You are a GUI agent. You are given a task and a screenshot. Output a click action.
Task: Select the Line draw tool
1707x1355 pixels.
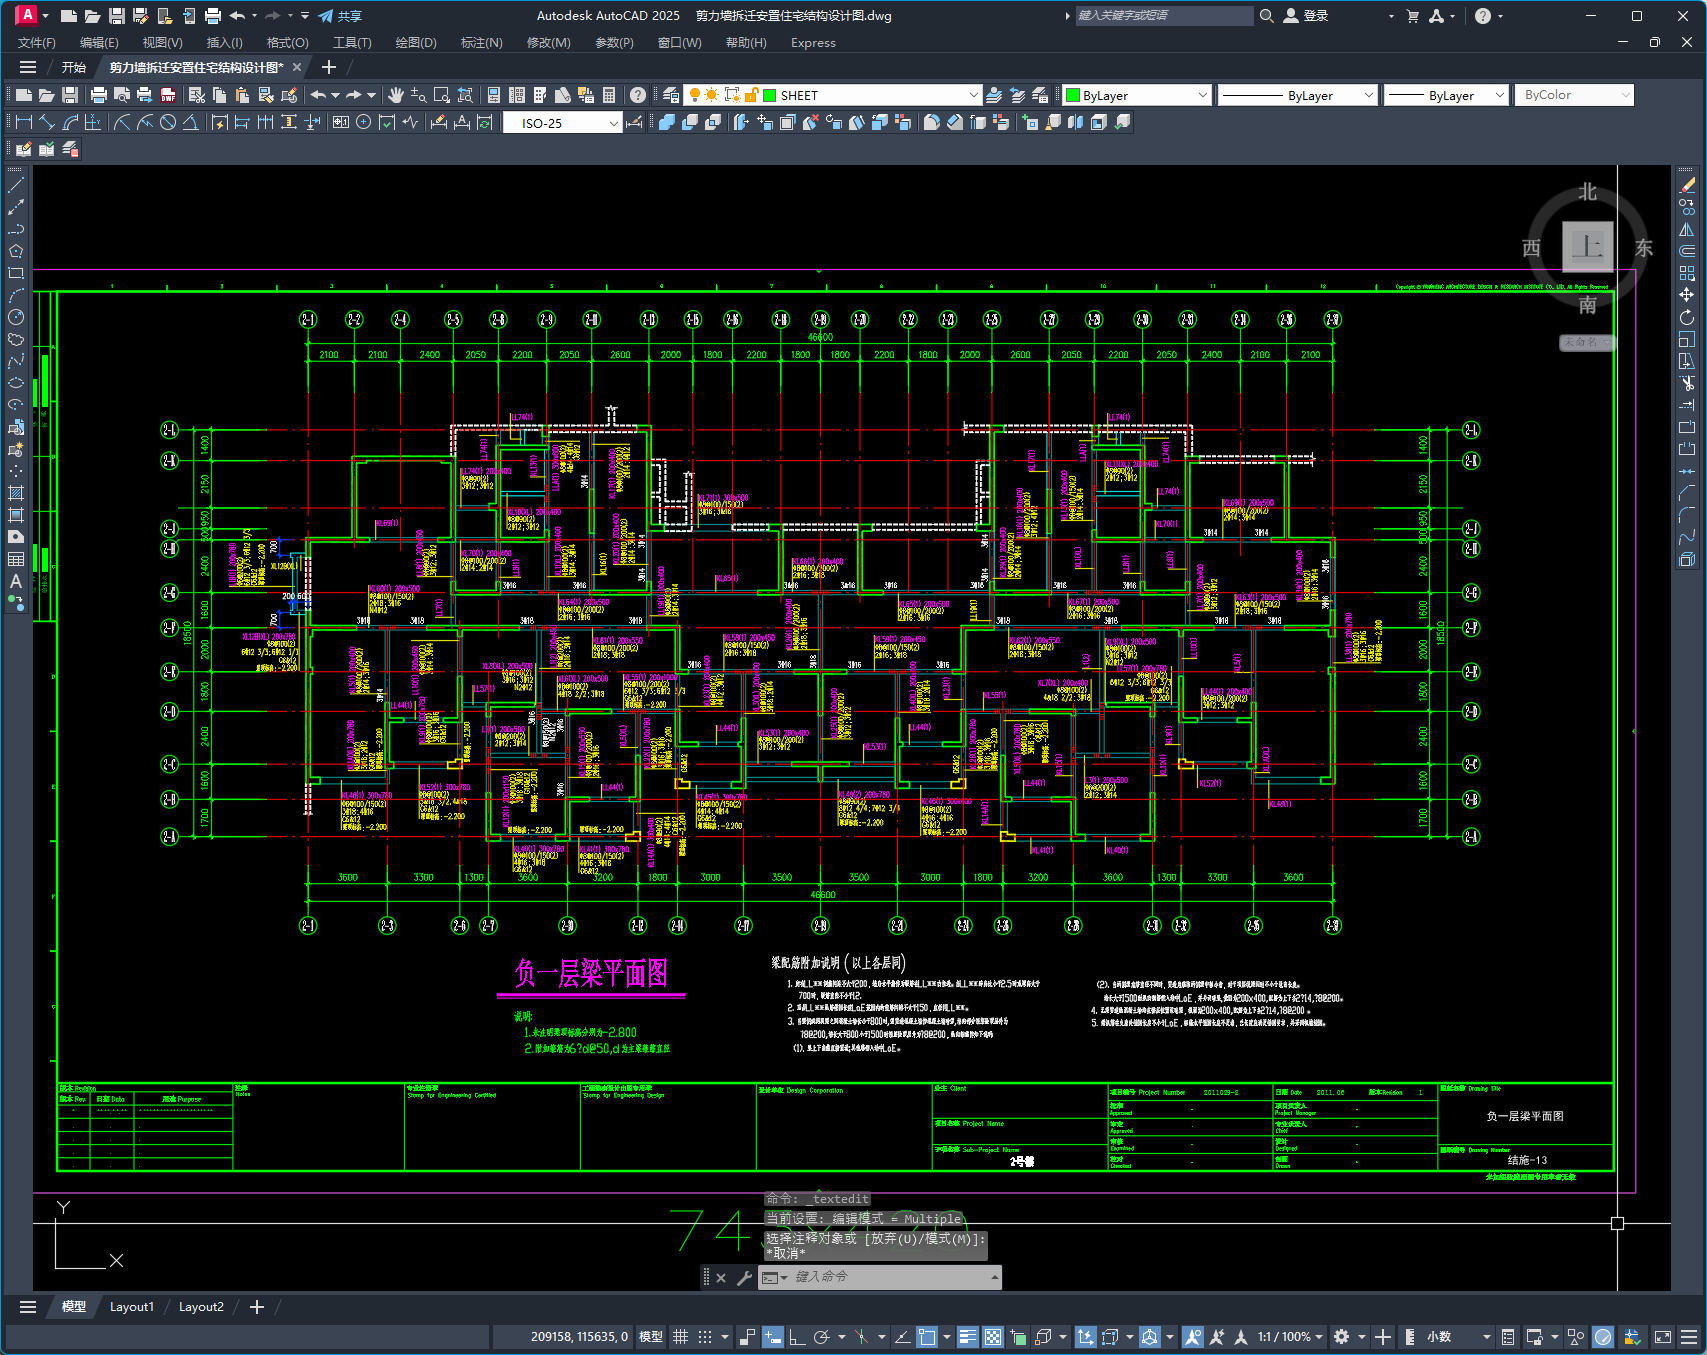coord(16,185)
